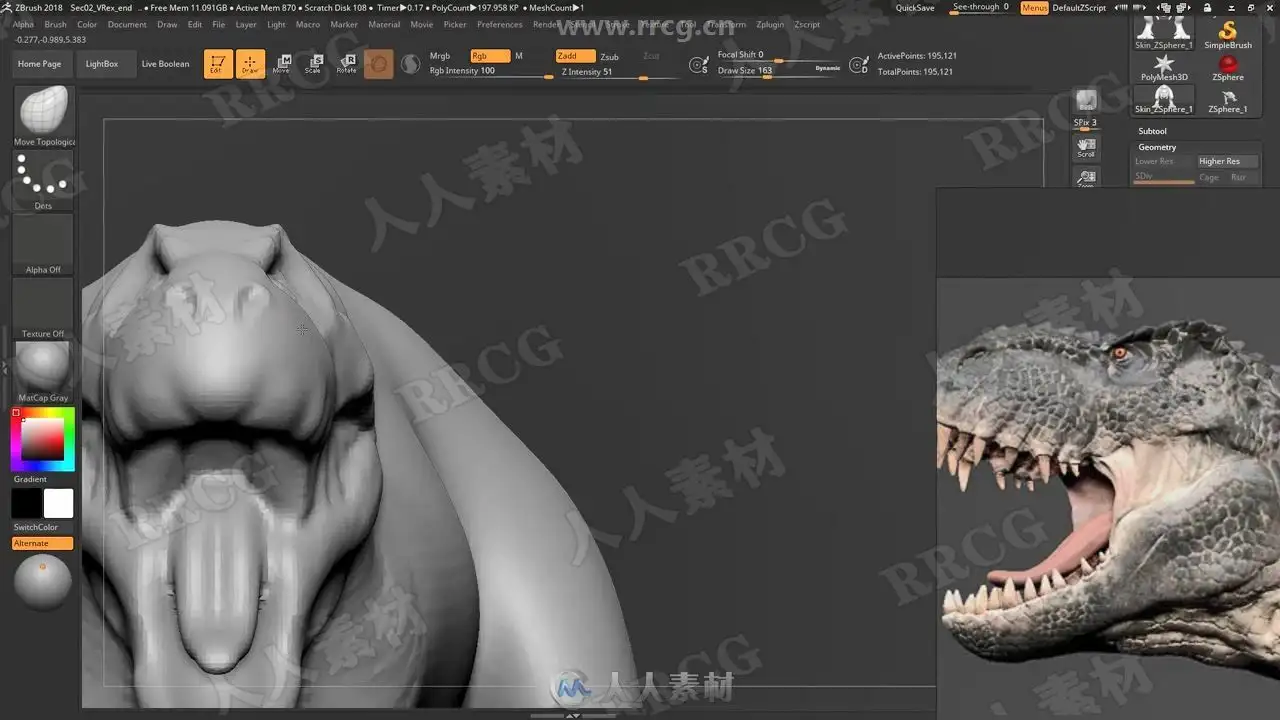Select the red ZSphere tool
Viewport: 1280px width, 720px height.
[x=1228, y=67]
